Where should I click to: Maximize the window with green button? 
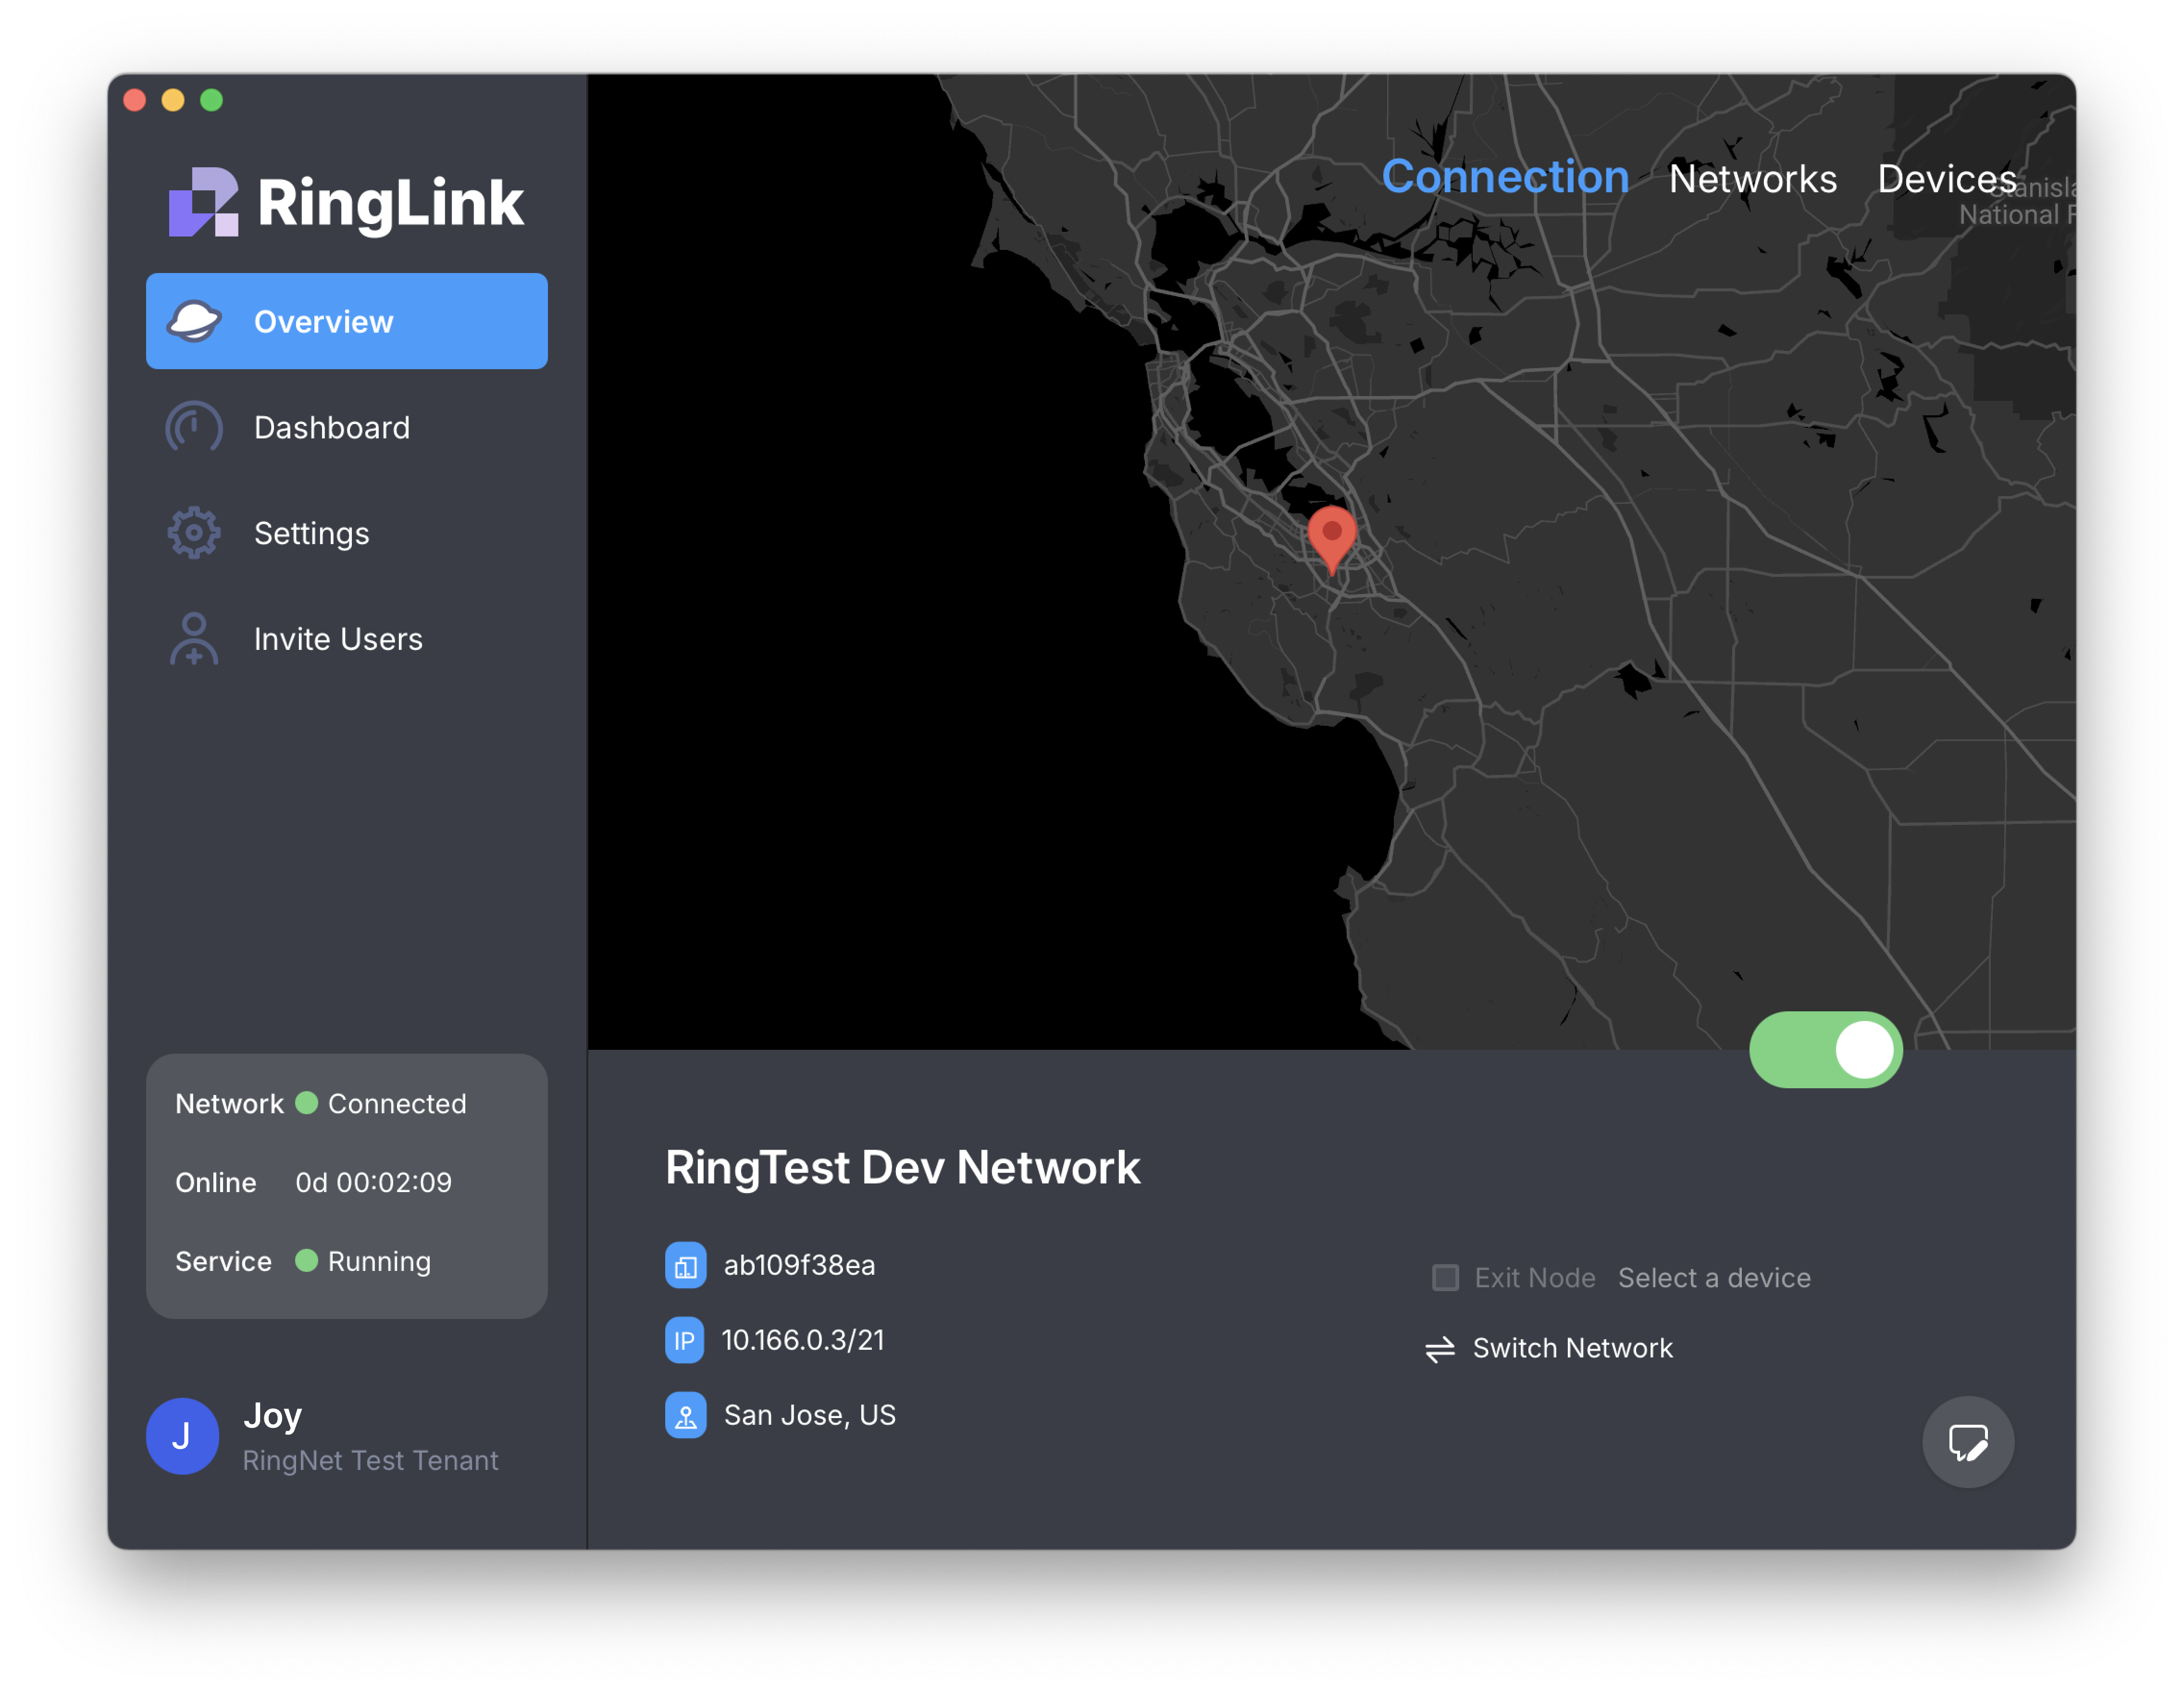click(211, 100)
